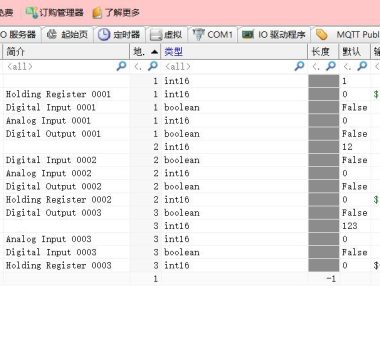Switch to the 定时器 tab

(x=119, y=34)
